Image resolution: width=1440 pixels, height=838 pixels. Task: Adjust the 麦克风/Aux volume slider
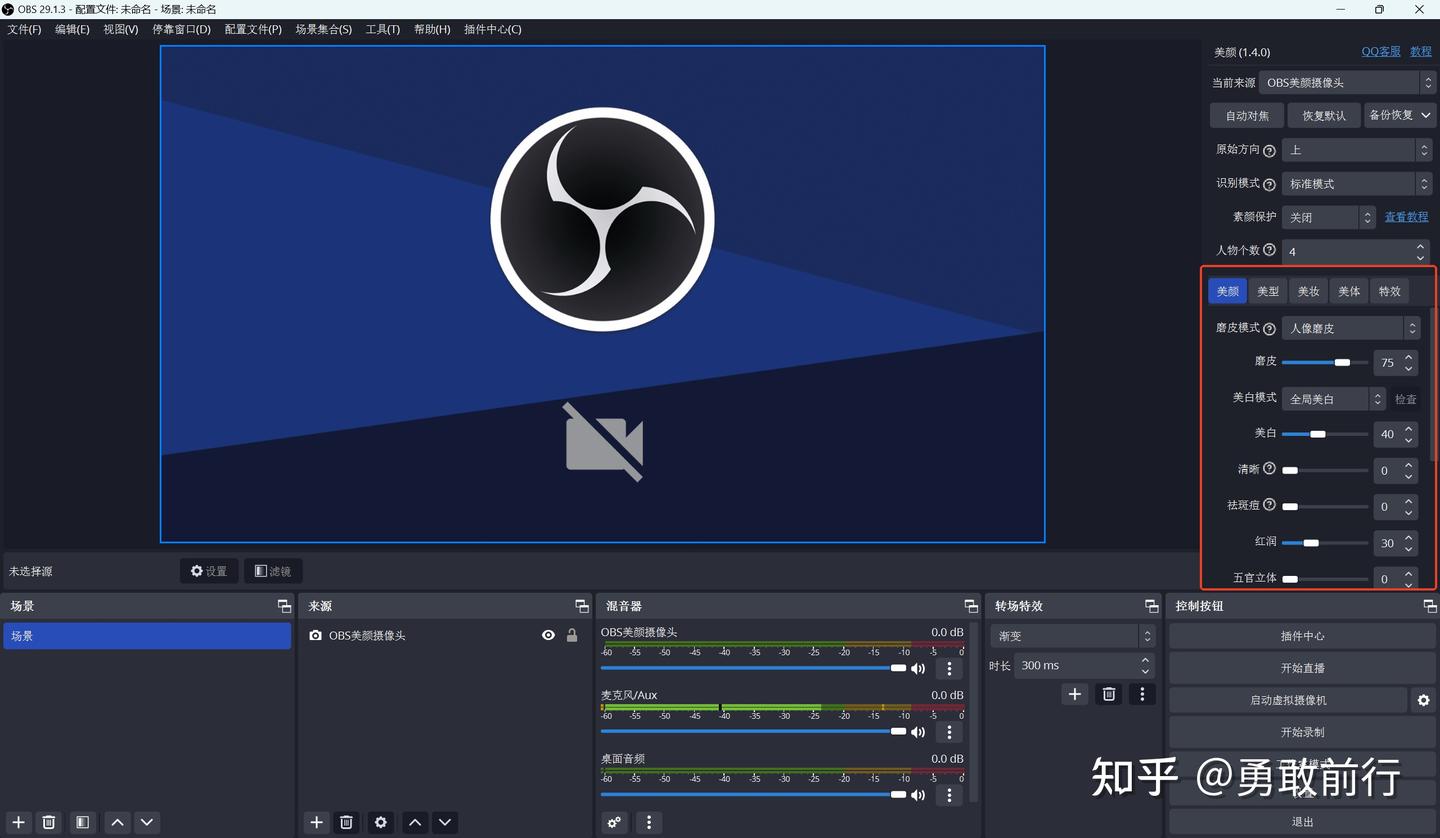point(754,731)
